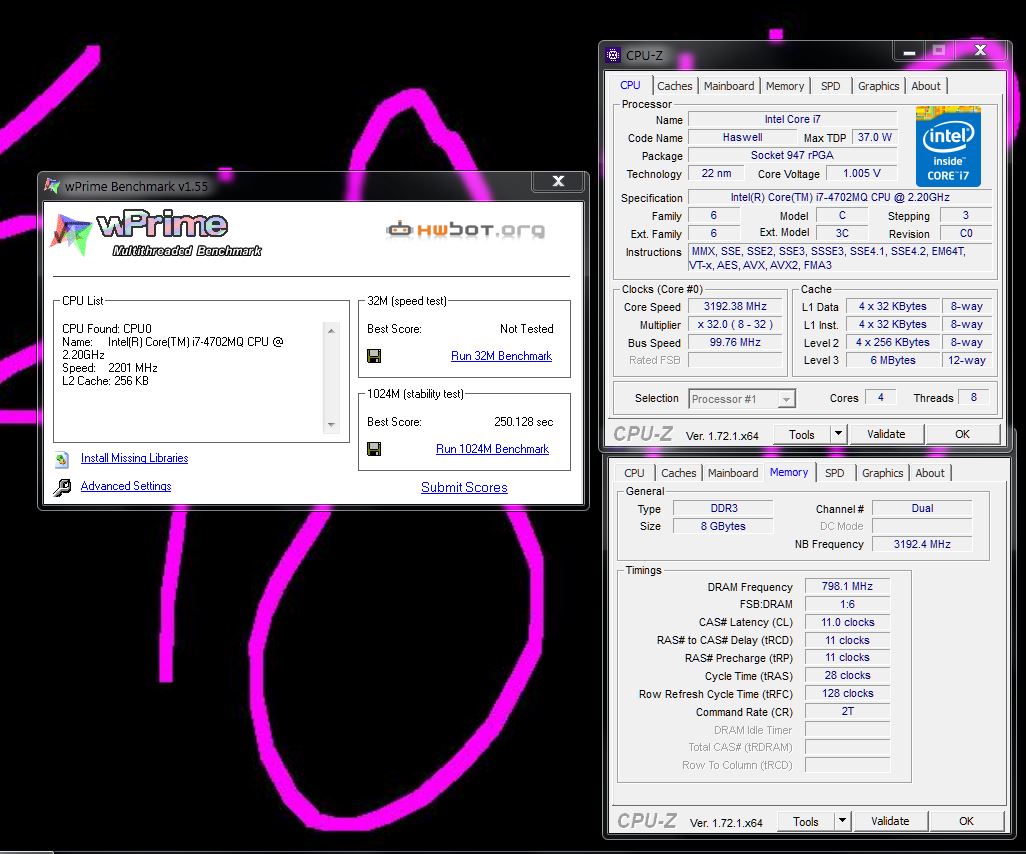
Task: Click Code Name value Haswell
Action: (742, 137)
